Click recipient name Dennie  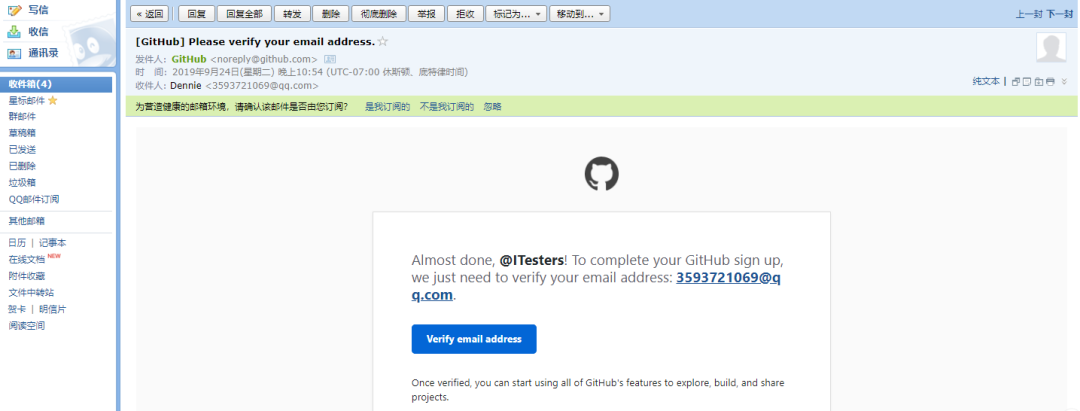pos(186,86)
